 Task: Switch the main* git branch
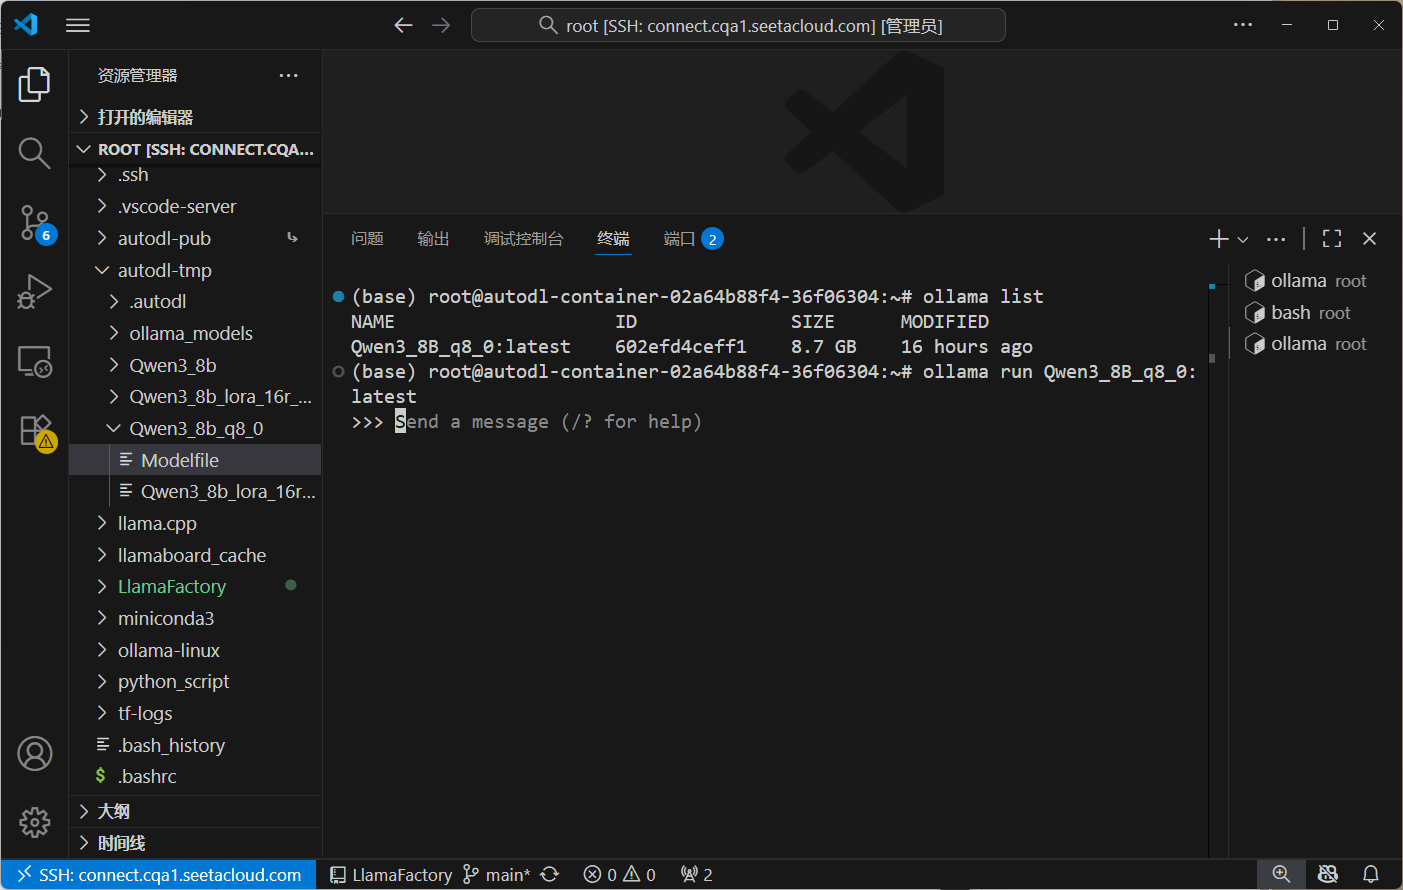[x=497, y=875]
